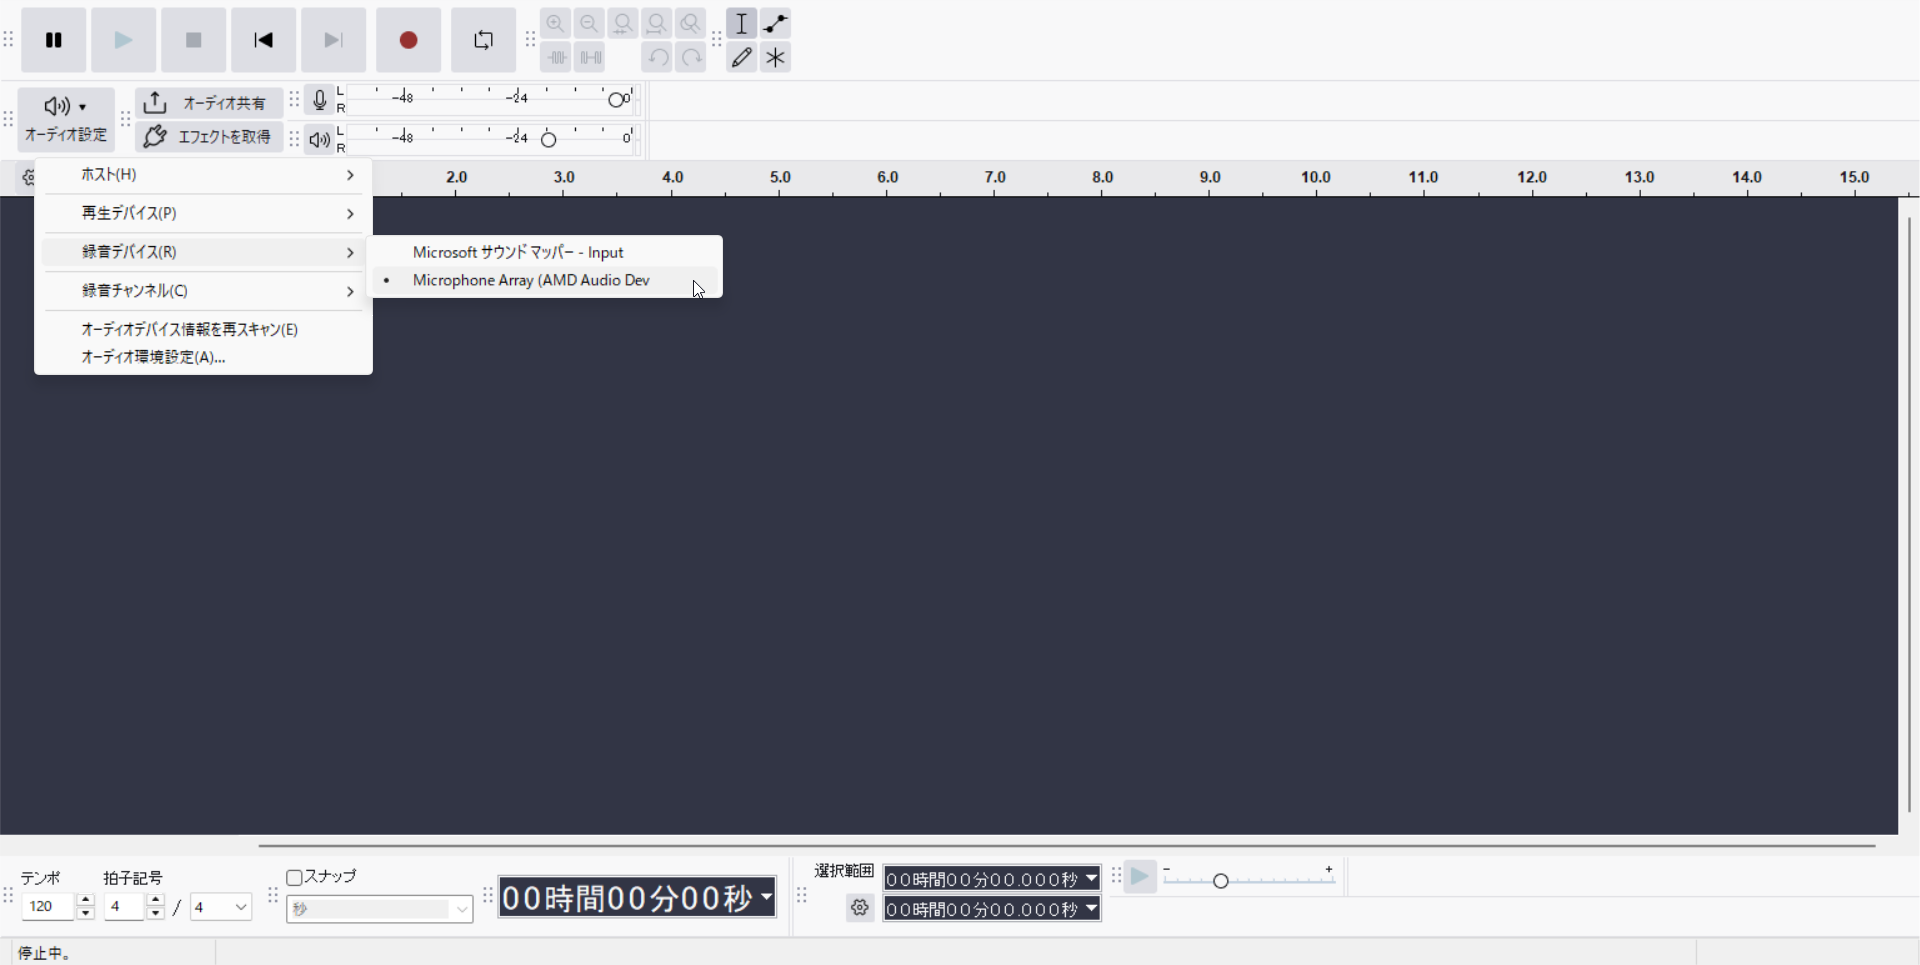
Task: Click the オーディオ共有 button
Action: pyautogui.click(x=208, y=103)
